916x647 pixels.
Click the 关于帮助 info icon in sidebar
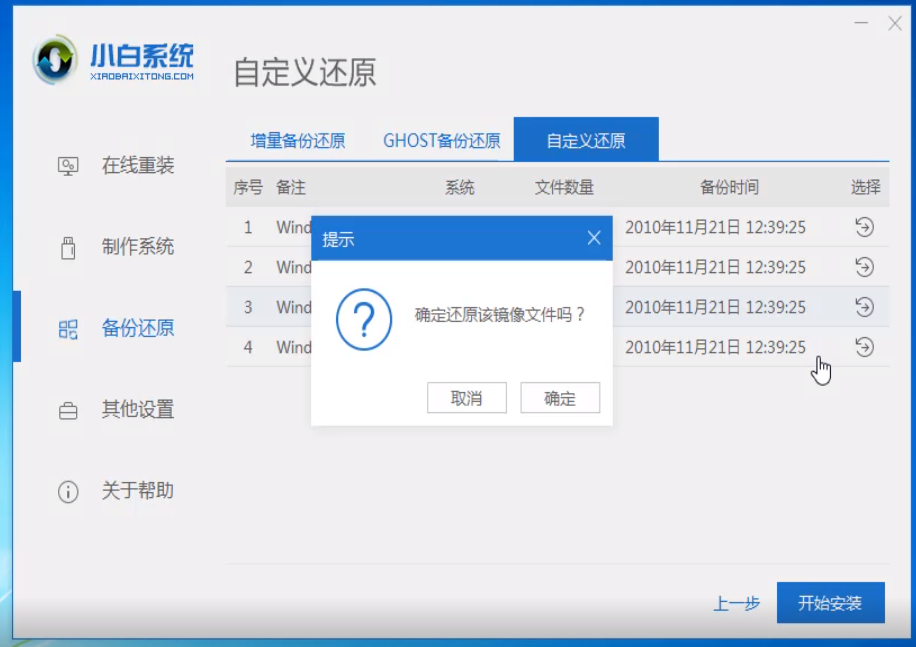point(68,492)
